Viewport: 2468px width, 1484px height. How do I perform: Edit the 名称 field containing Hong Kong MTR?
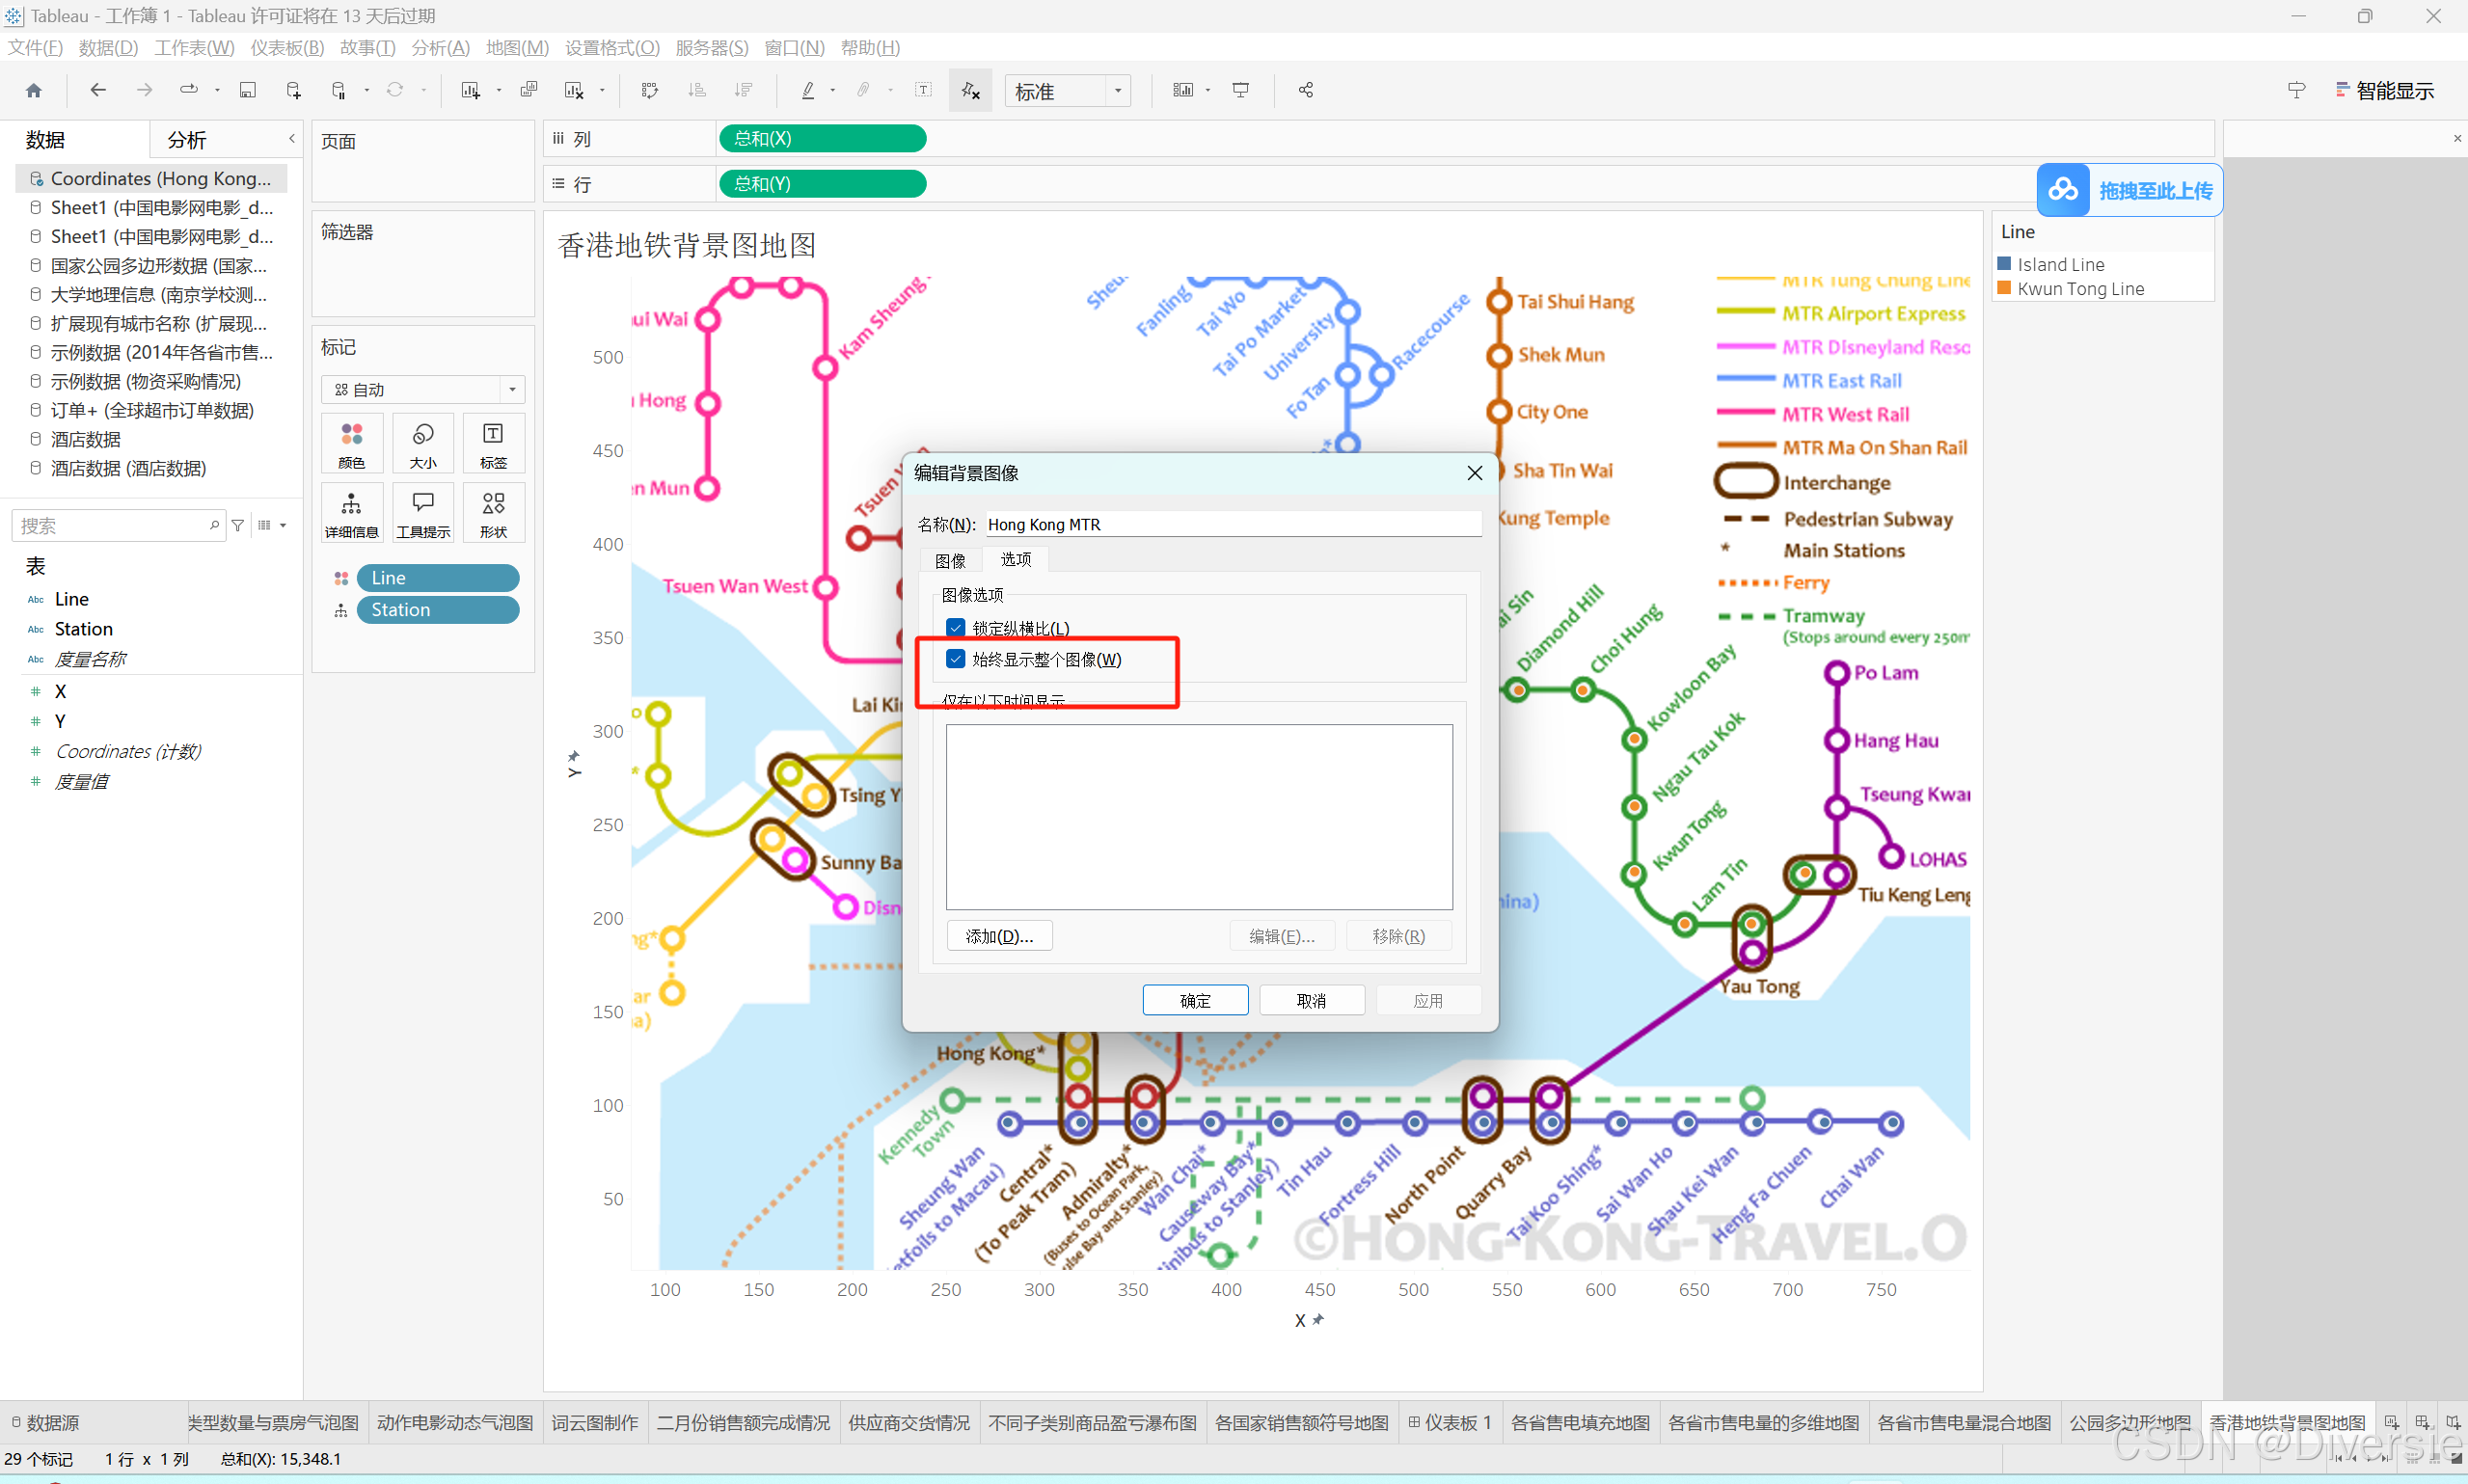point(1233,524)
